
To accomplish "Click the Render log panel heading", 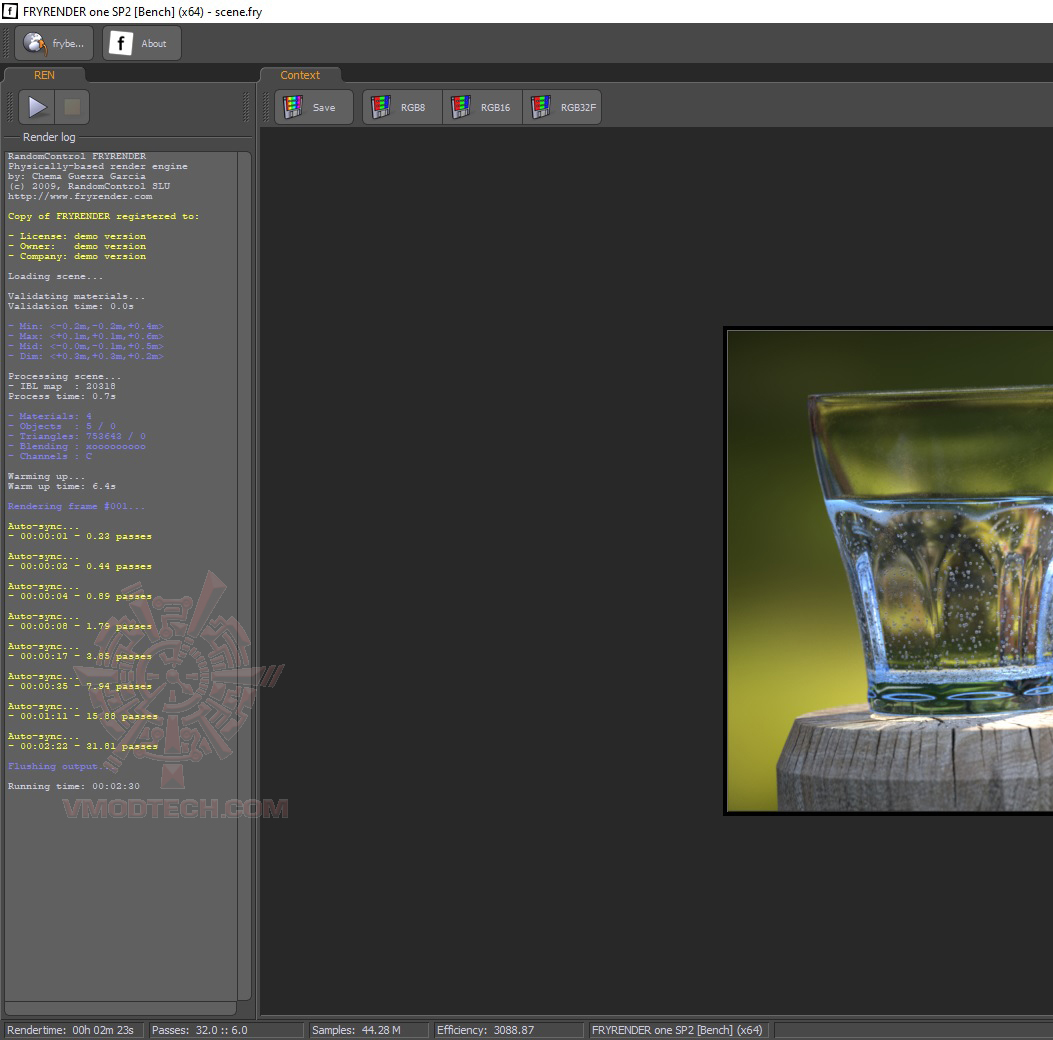I will click(49, 137).
